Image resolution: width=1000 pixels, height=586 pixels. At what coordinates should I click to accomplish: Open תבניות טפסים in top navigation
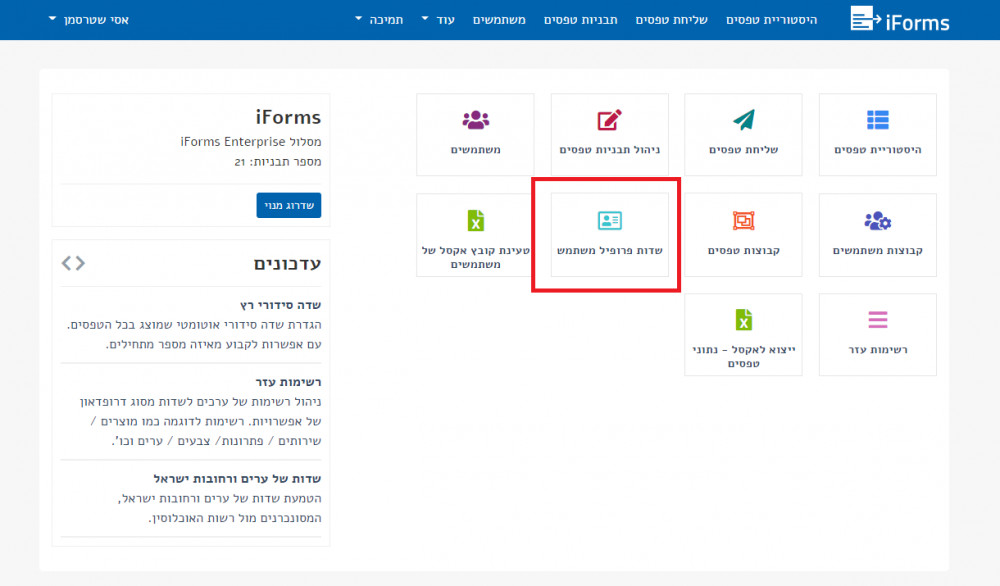[580, 20]
